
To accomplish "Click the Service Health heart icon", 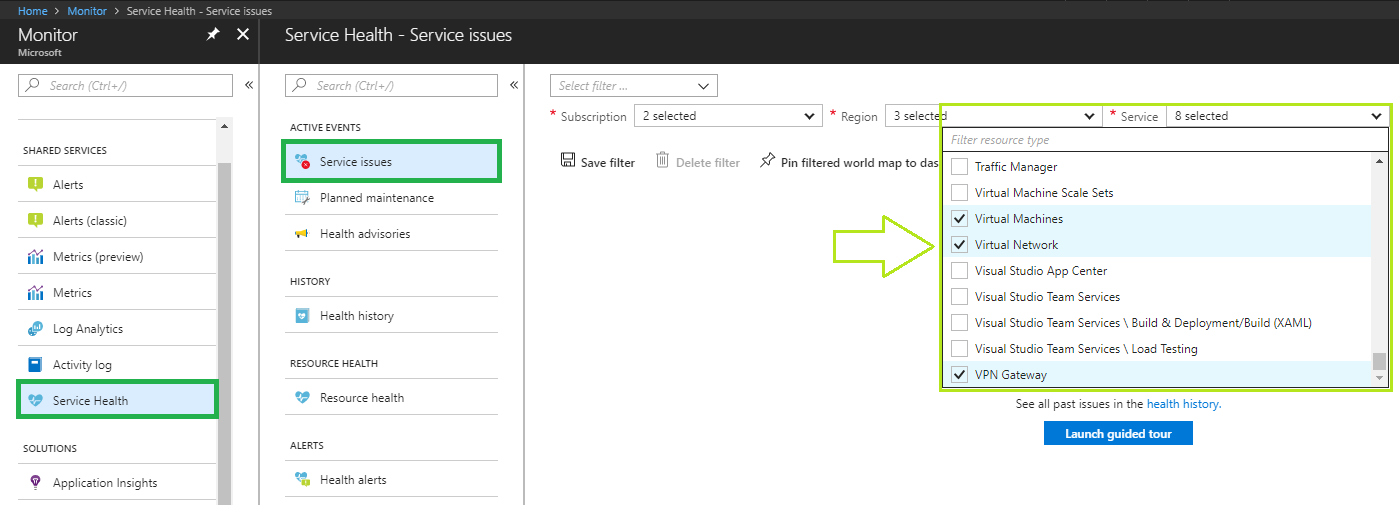I will point(36,401).
